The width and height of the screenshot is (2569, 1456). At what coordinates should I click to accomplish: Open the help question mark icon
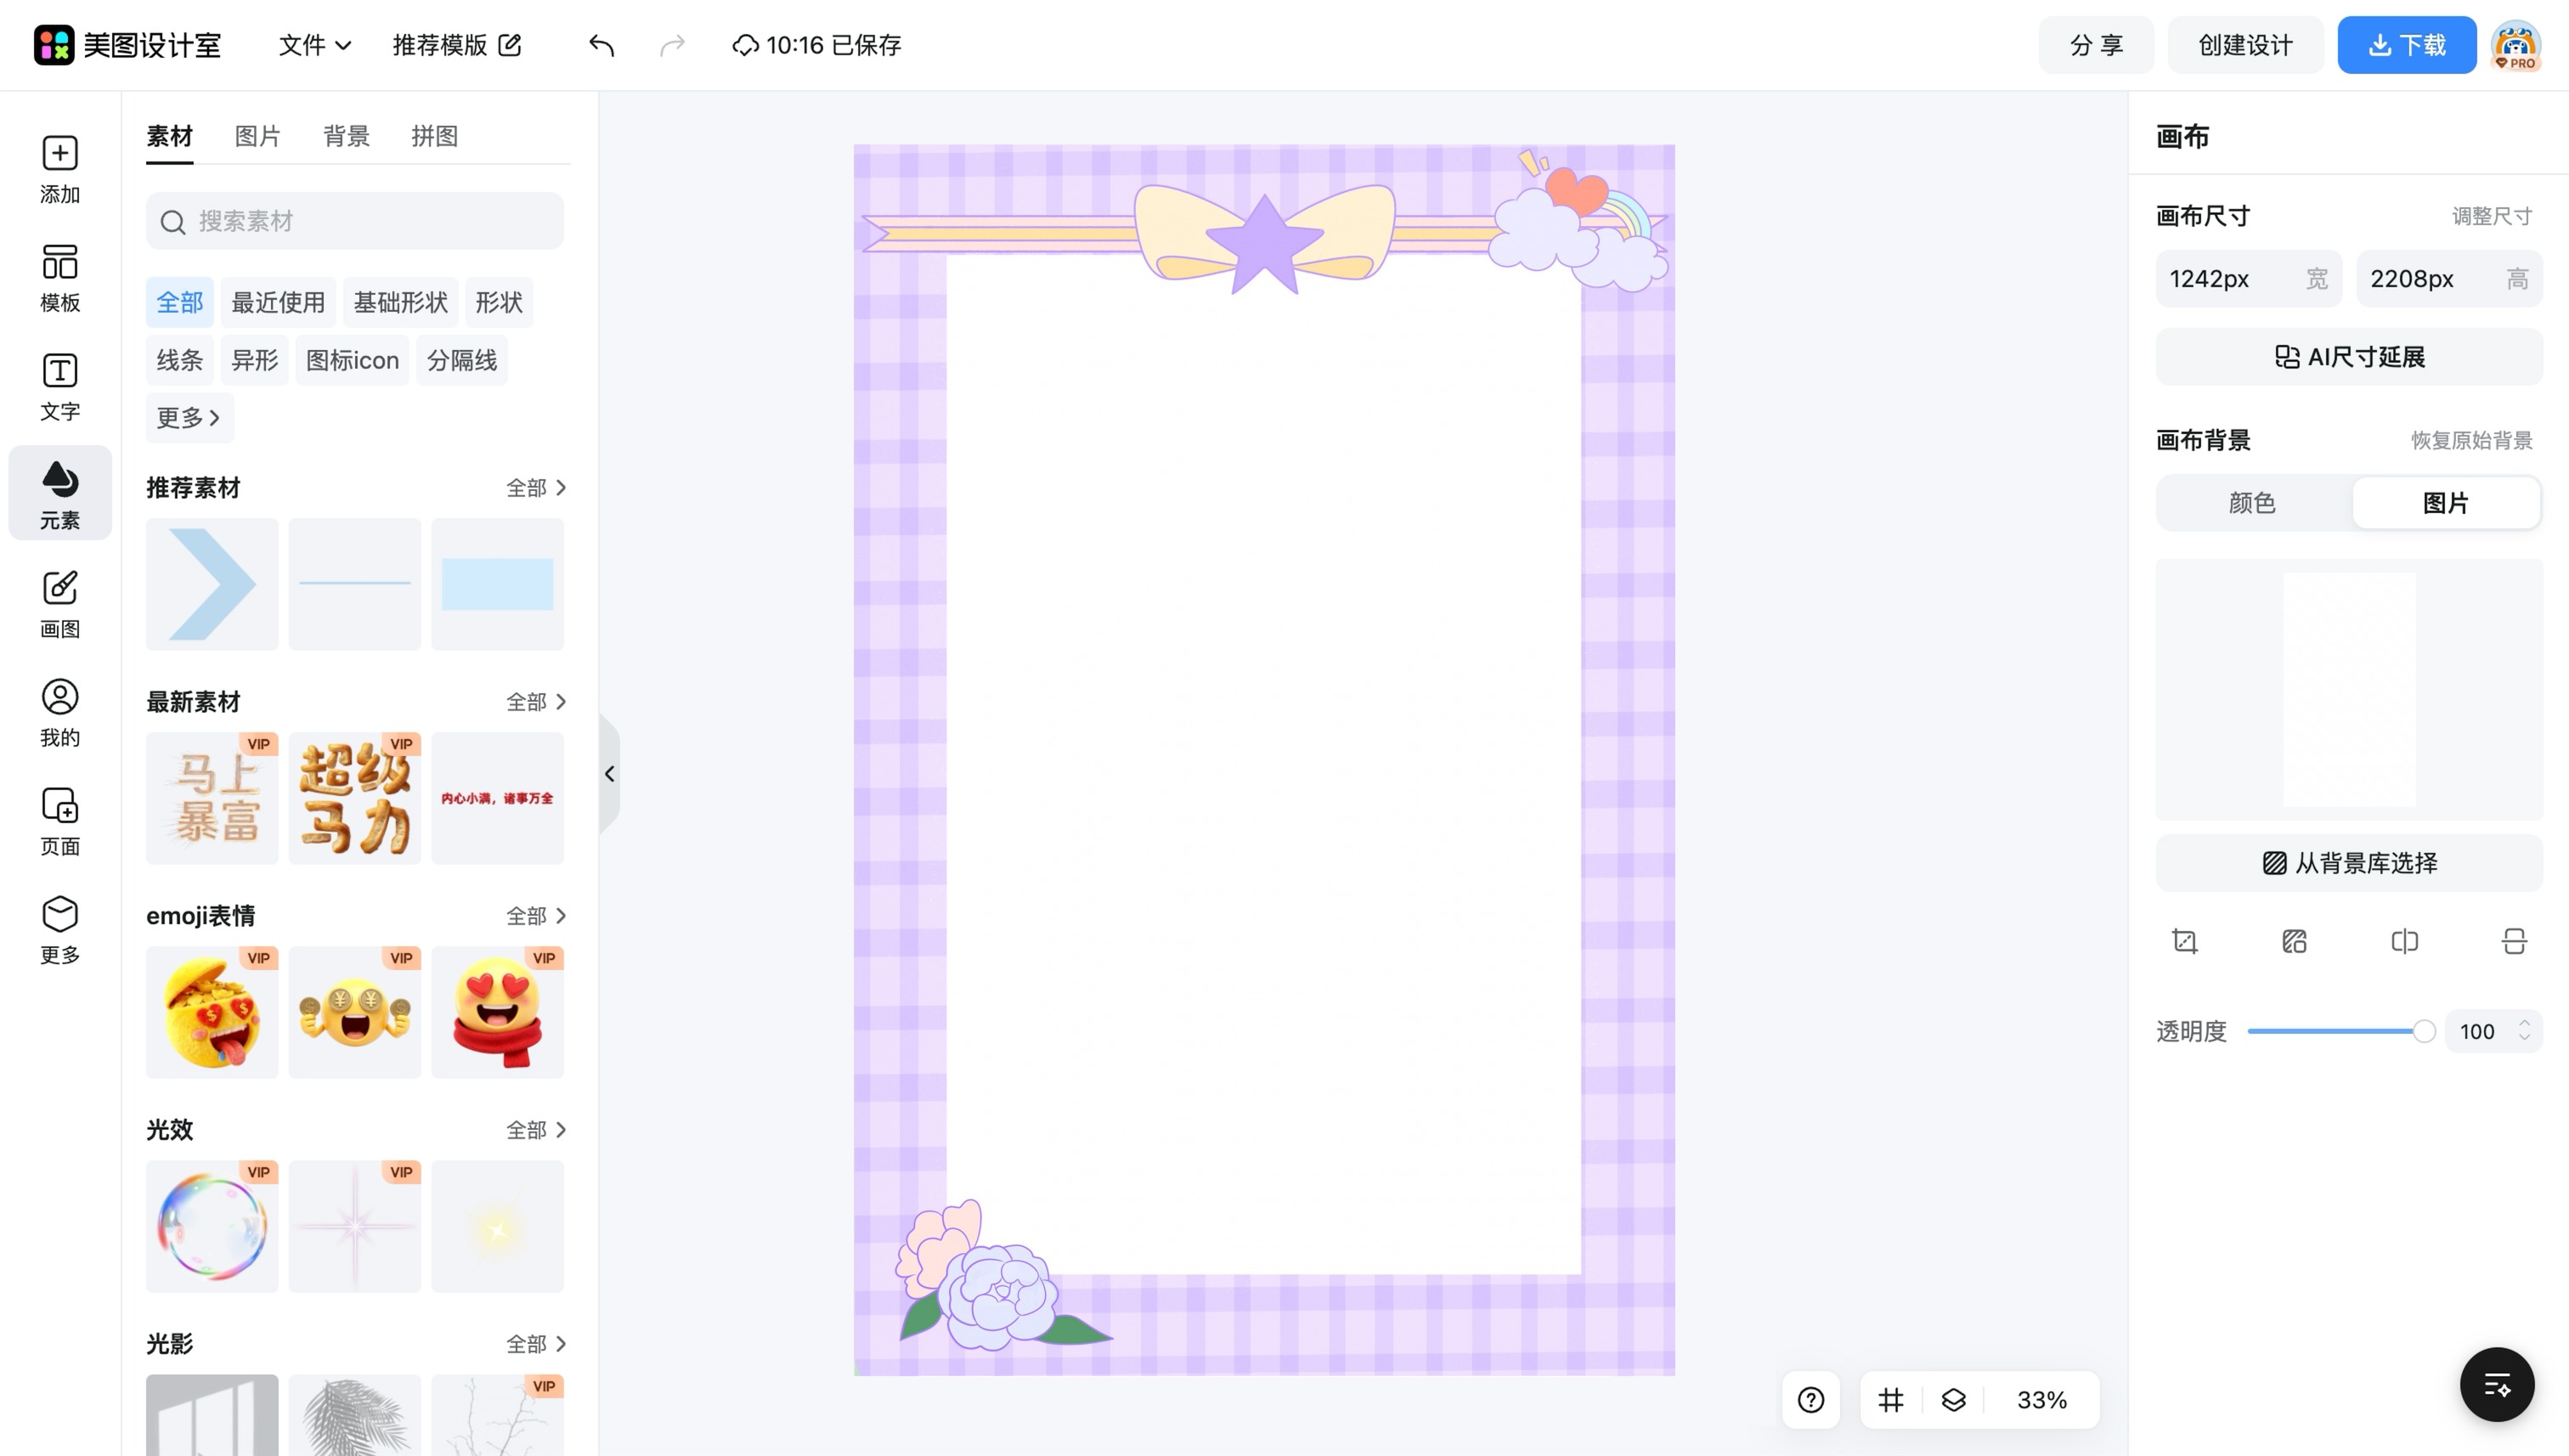(1811, 1400)
